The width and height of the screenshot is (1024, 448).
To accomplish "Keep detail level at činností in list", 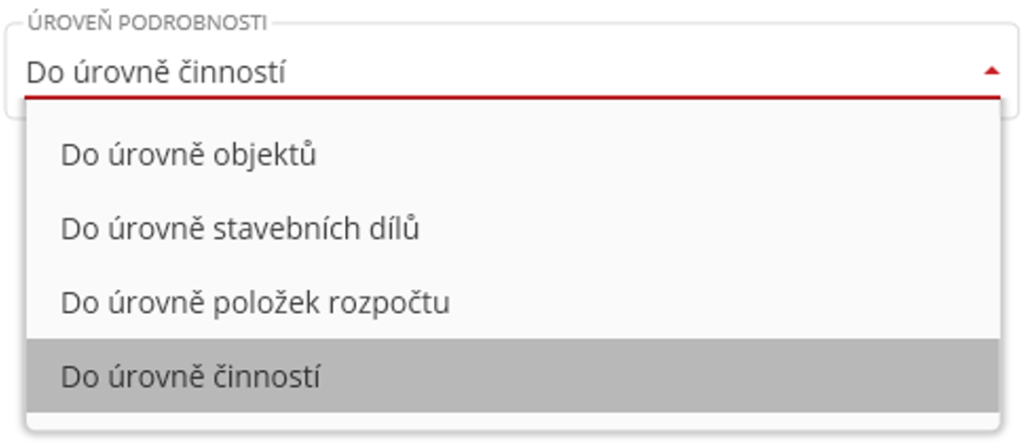I will click(190, 377).
